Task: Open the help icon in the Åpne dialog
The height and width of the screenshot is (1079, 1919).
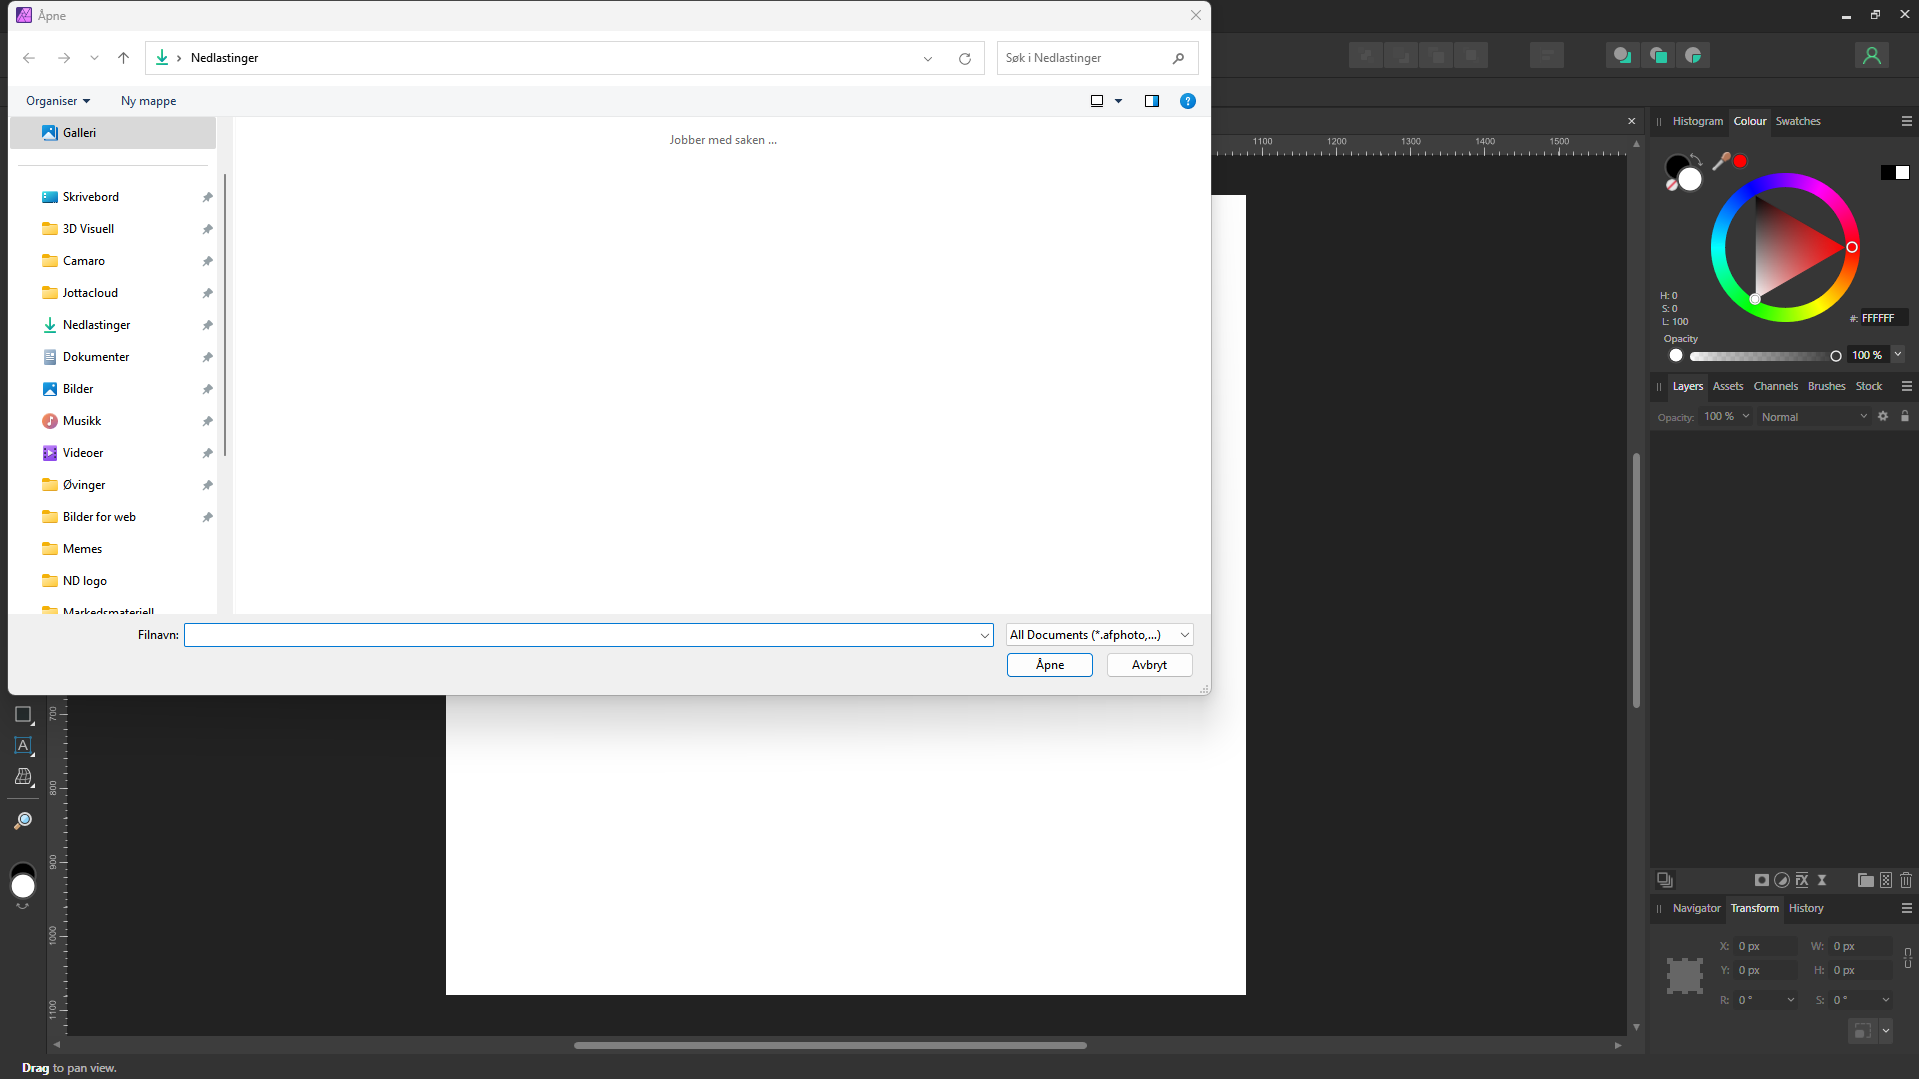Action: click(1188, 101)
